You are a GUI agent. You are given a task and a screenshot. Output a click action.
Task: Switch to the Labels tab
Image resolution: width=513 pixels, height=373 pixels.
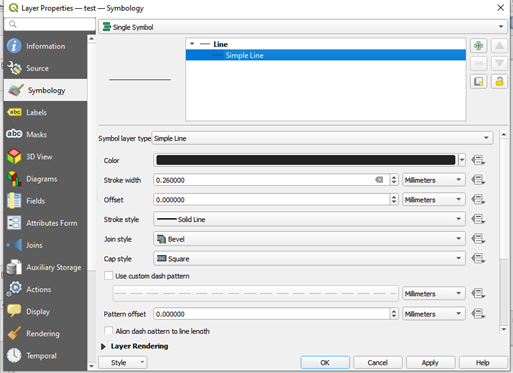pyautogui.click(x=46, y=112)
